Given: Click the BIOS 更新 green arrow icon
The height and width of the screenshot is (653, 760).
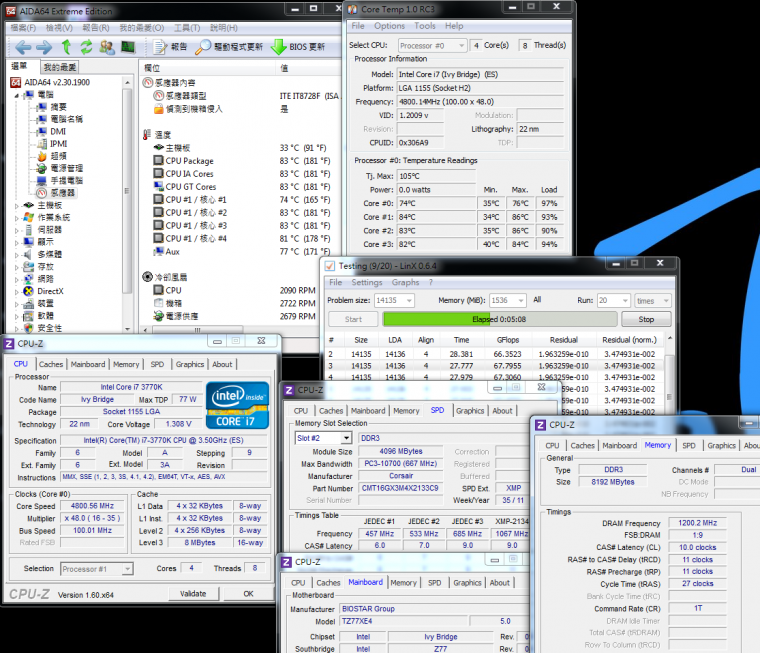Looking at the screenshot, I should (x=277, y=47).
